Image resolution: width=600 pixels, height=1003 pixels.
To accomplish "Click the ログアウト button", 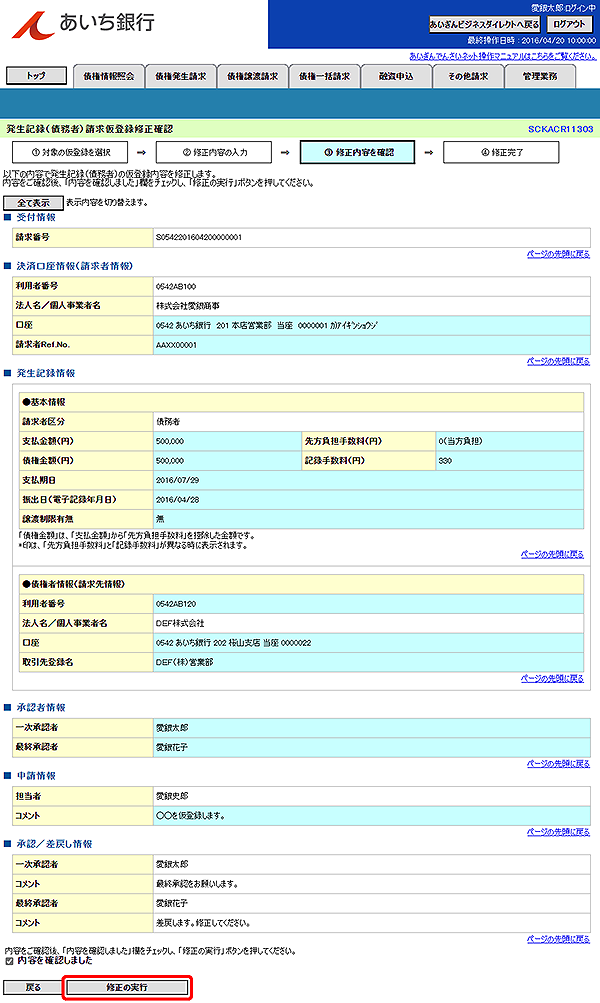I will (x=569, y=24).
